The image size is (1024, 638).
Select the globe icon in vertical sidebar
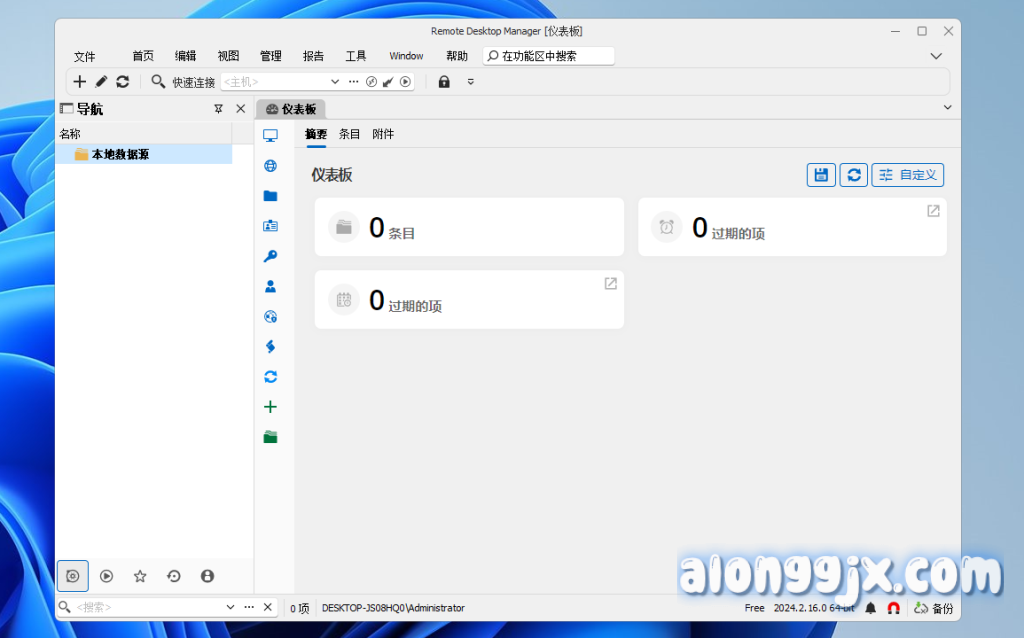(270, 166)
